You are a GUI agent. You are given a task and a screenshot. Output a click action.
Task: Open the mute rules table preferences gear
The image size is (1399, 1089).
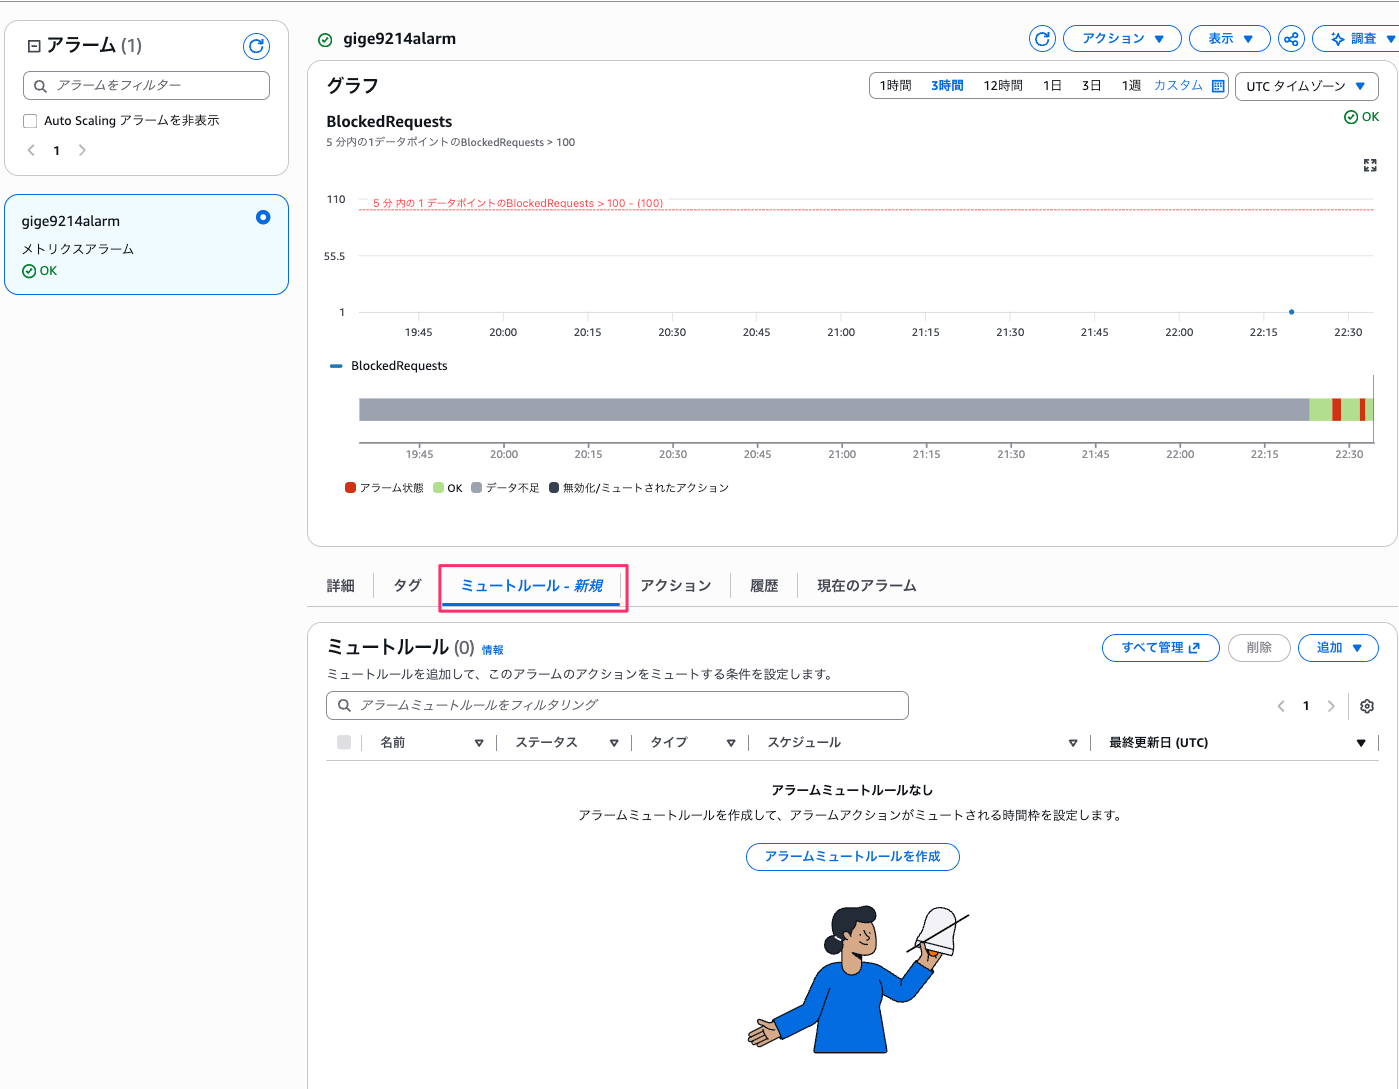(1367, 706)
